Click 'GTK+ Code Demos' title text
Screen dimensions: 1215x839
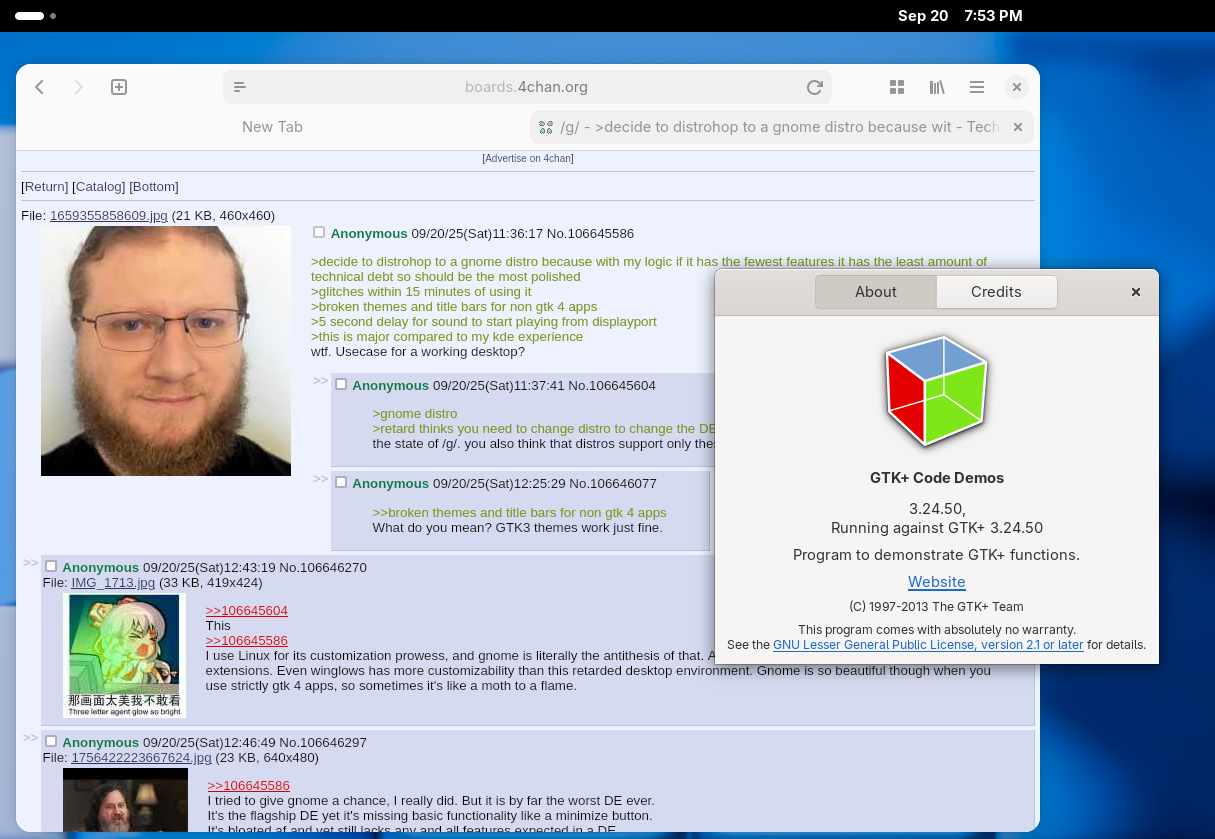[937, 478]
